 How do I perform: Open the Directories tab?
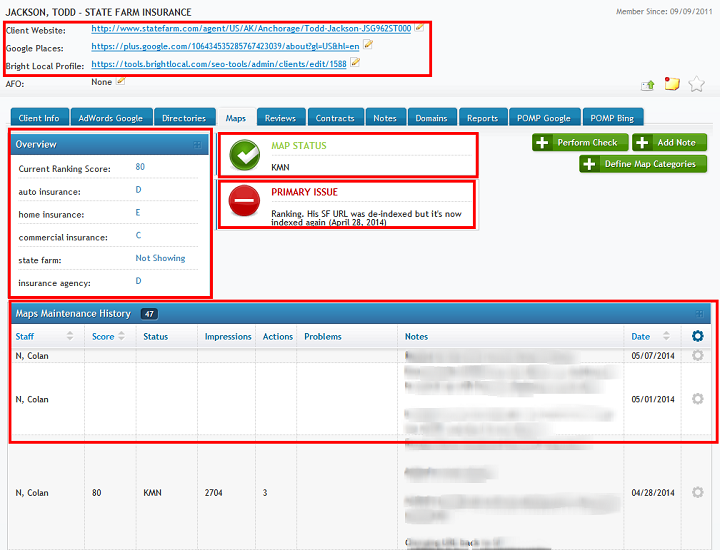point(184,118)
